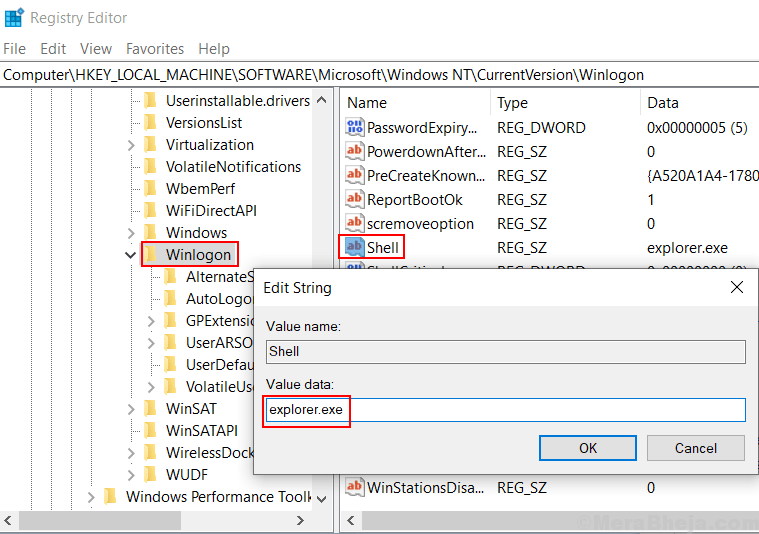759x534 pixels.
Task: Select the Winlogon folder icon
Action: point(151,255)
